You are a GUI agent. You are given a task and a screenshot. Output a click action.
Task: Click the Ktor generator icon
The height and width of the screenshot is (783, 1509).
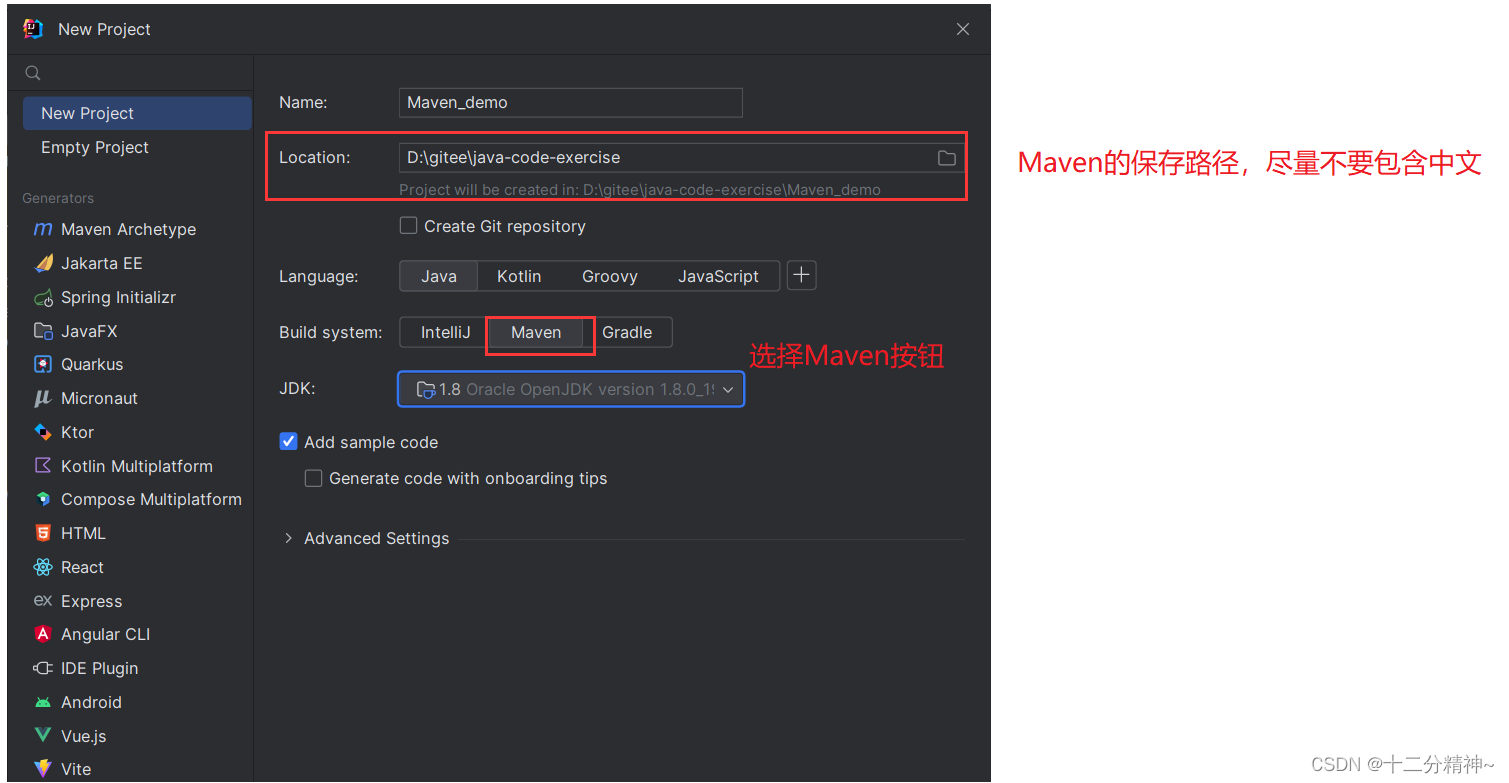pos(43,432)
